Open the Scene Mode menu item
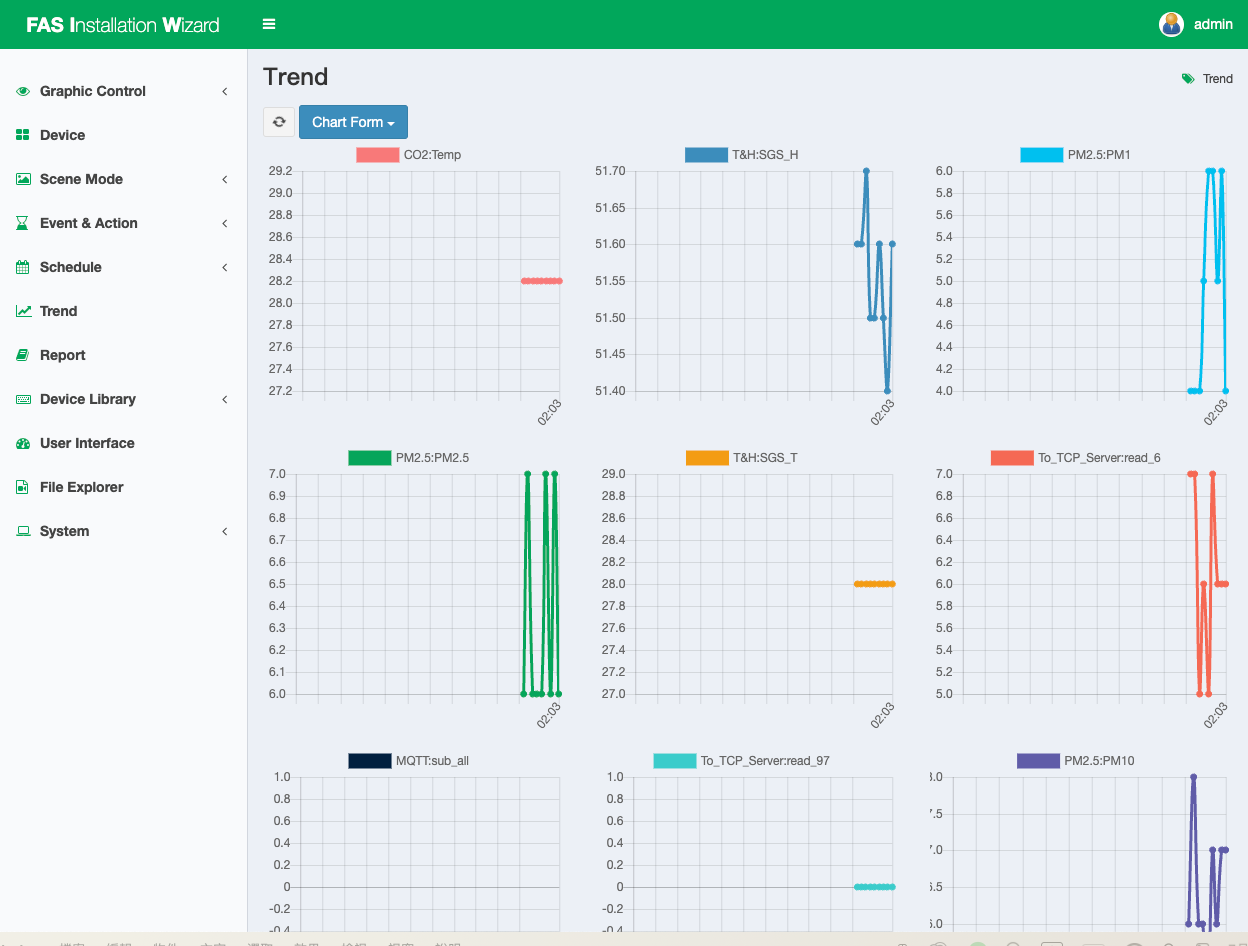1248x946 pixels. [81, 179]
